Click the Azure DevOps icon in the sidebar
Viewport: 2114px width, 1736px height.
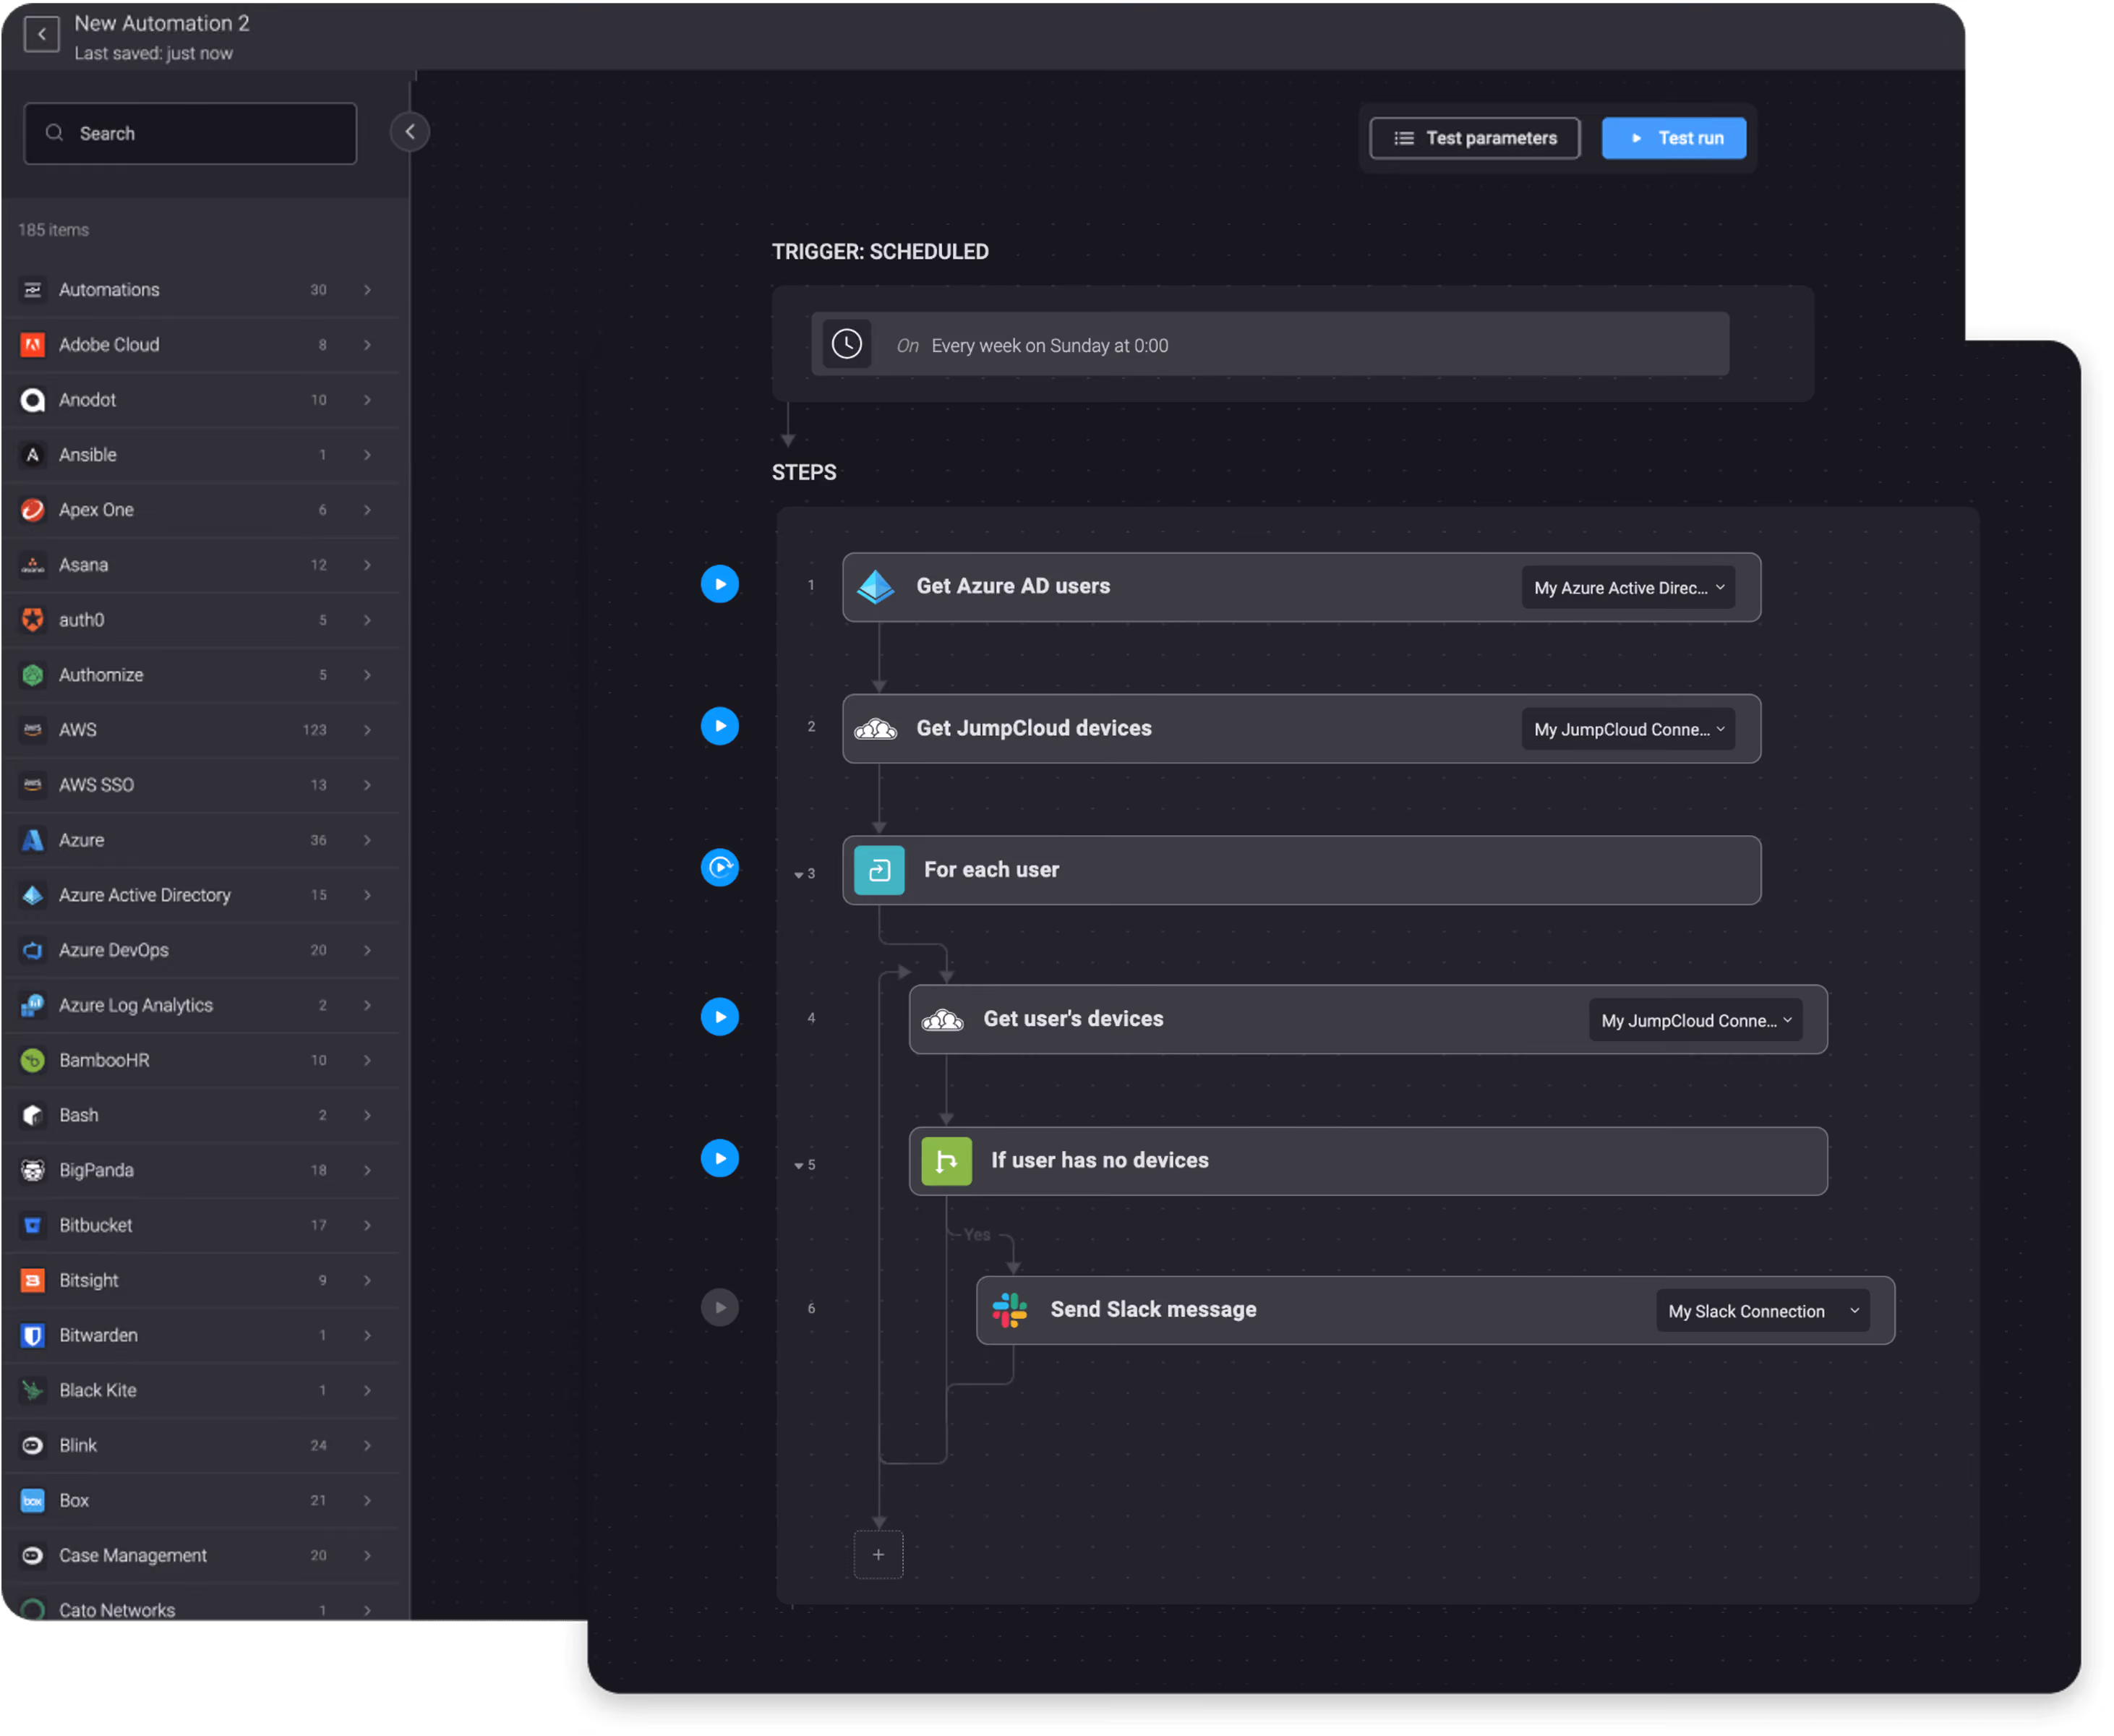coord(33,951)
